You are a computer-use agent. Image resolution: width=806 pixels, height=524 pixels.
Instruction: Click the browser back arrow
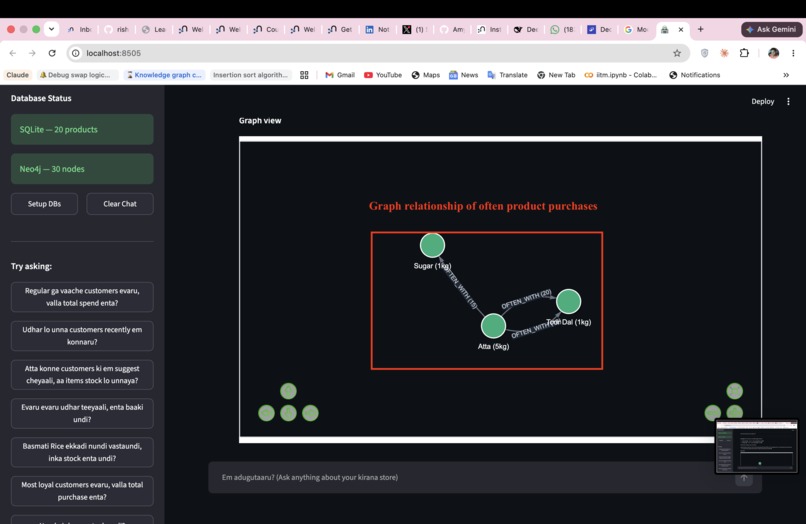(13, 53)
